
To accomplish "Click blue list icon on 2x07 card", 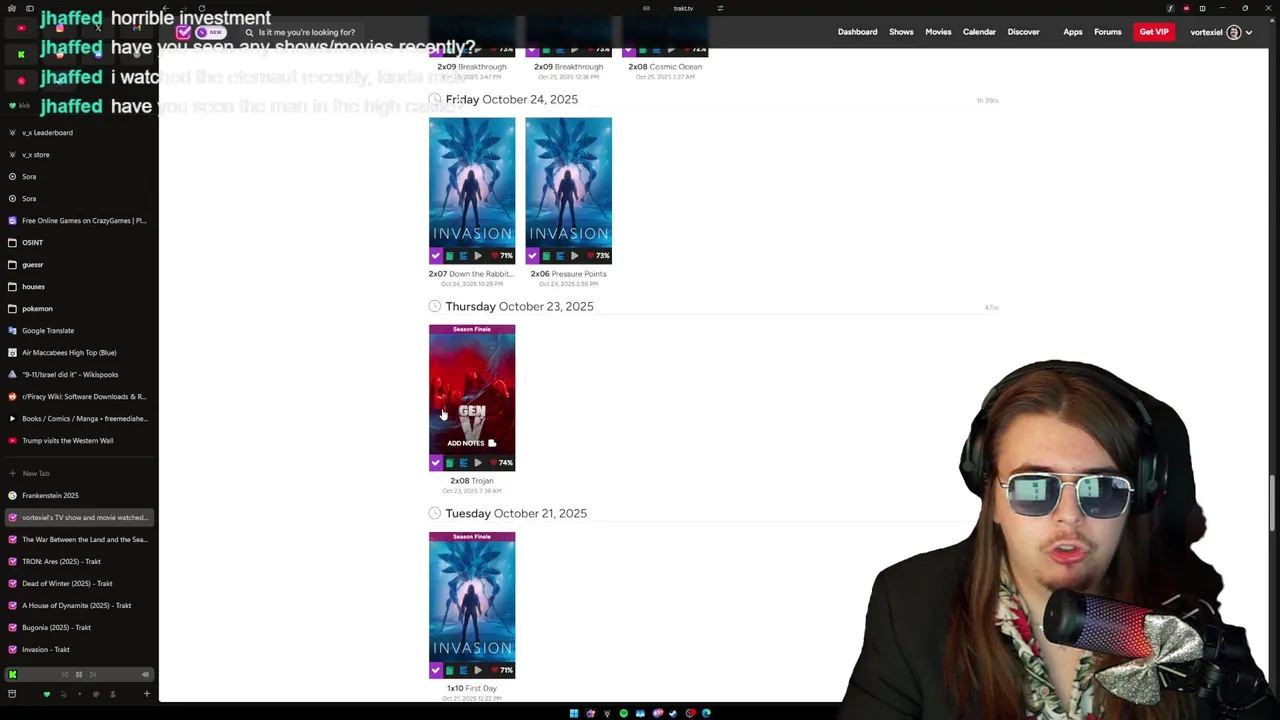I will tap(463, 256).
